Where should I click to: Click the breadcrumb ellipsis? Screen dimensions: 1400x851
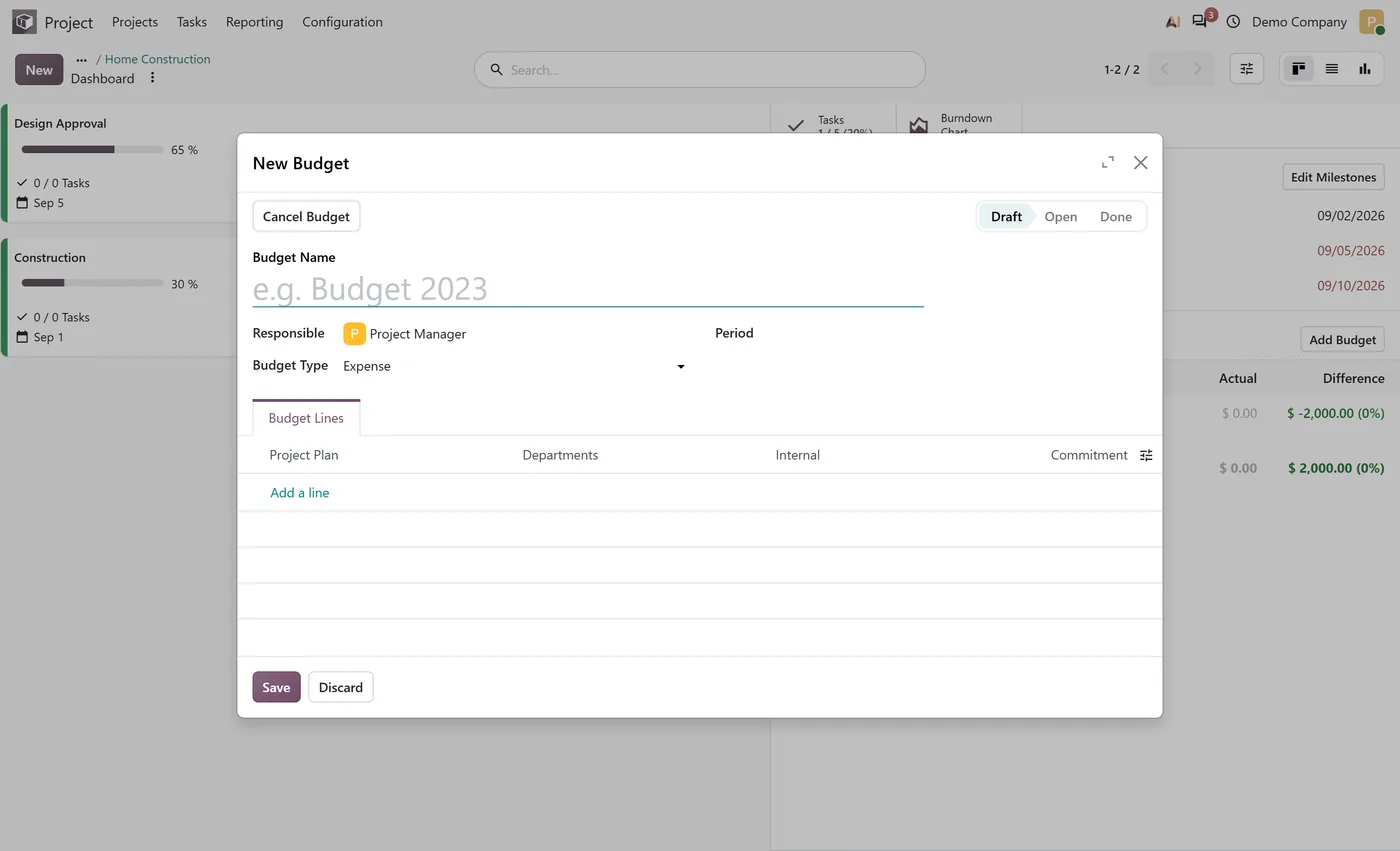pos(82,59)
